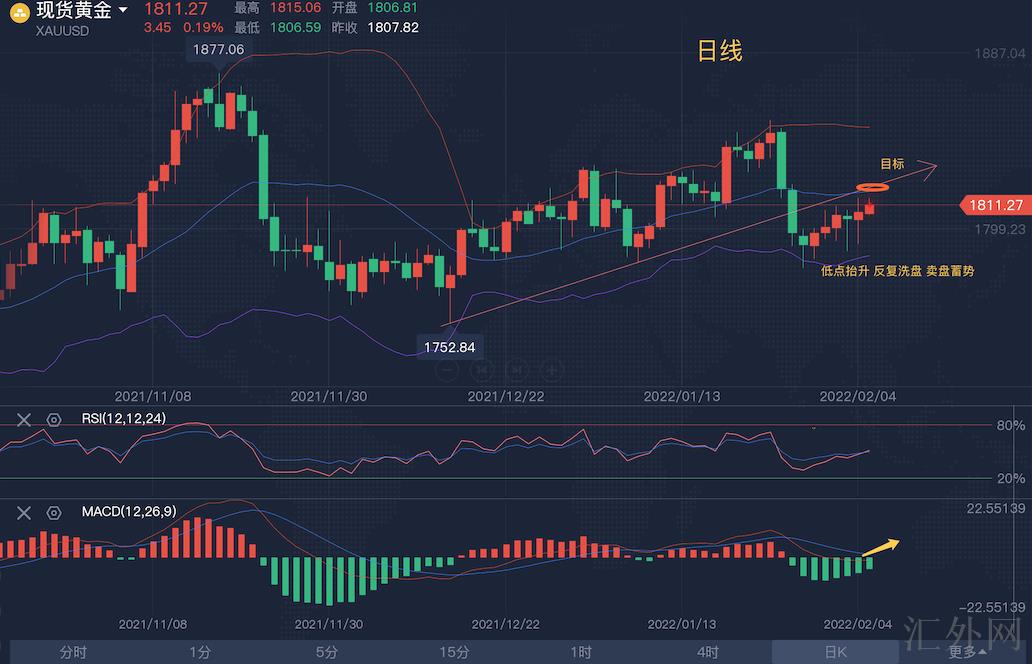Image resolution: width=1032 pixels, height=664 pixels.
Task: Click the 1811.27 current price tag
Action: 994,205
